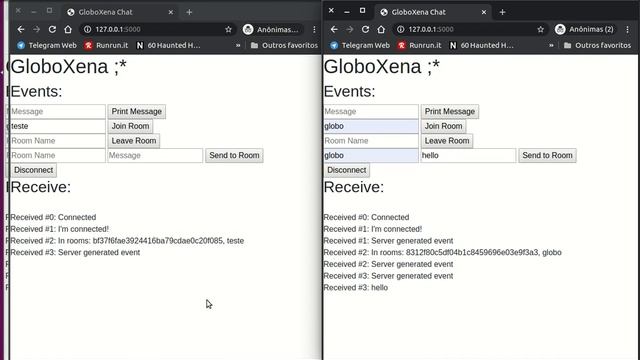Open Outros favoritos folder in left window
640x360 pixels.
(284, 45)
